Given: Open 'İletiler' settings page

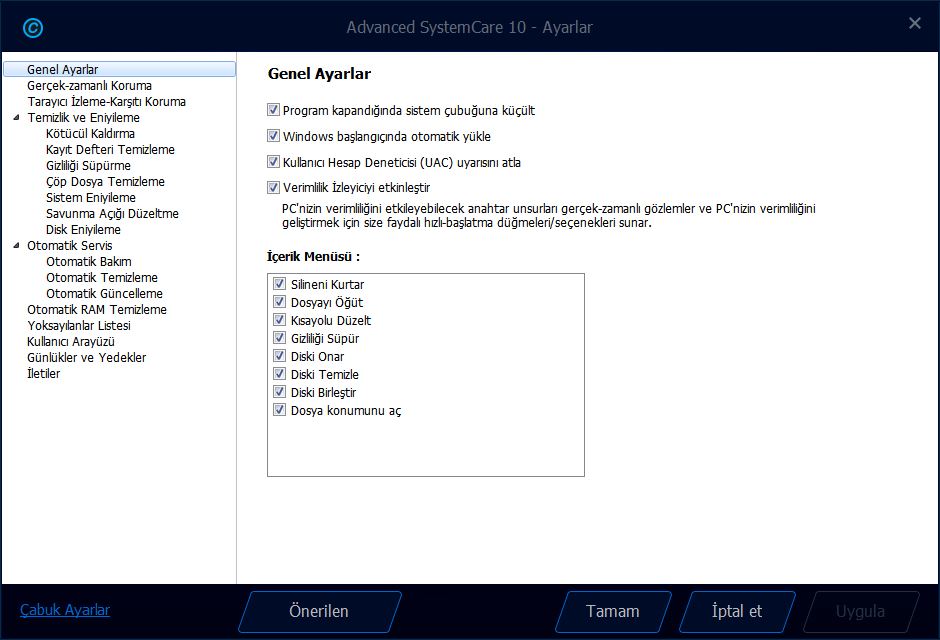Looking at the screenshot, I should [x=44, y=373].
